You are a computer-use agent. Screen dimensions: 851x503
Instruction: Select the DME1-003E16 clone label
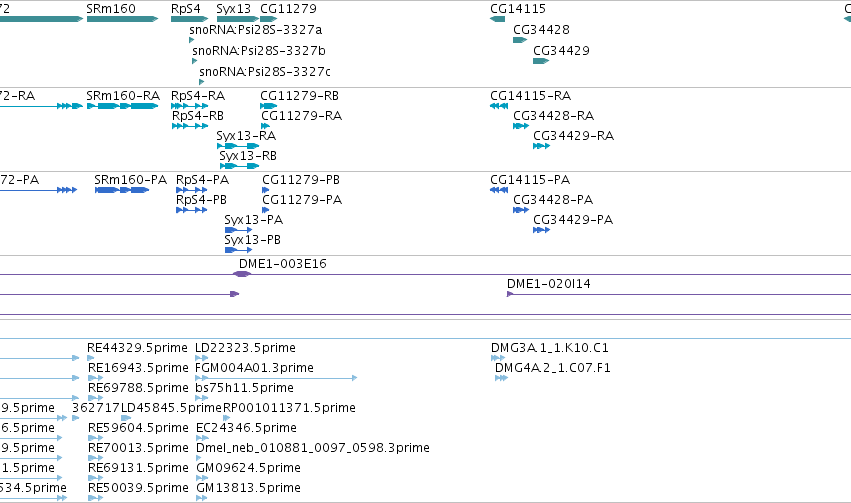click(x=283, y=264)
